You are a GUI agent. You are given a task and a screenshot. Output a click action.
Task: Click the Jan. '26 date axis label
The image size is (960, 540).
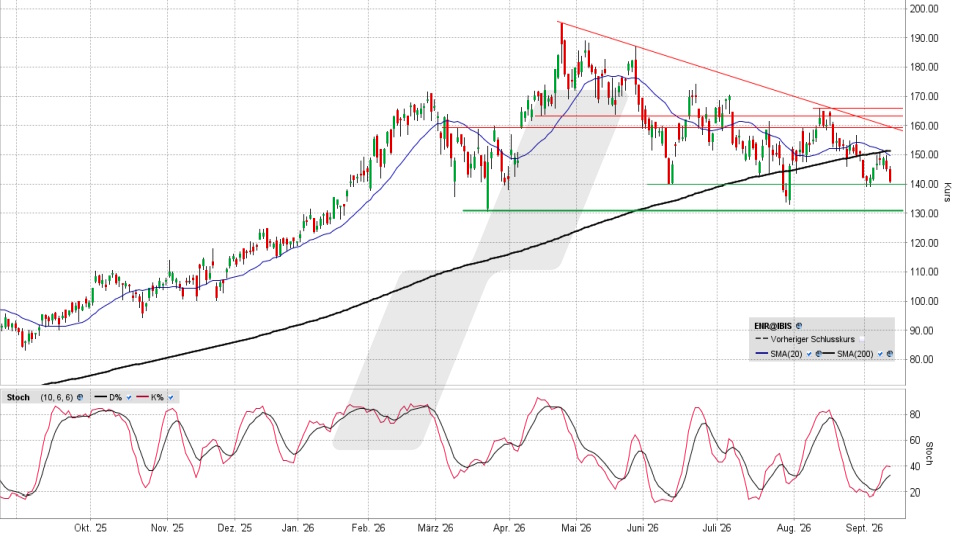[x=298, y=528]
